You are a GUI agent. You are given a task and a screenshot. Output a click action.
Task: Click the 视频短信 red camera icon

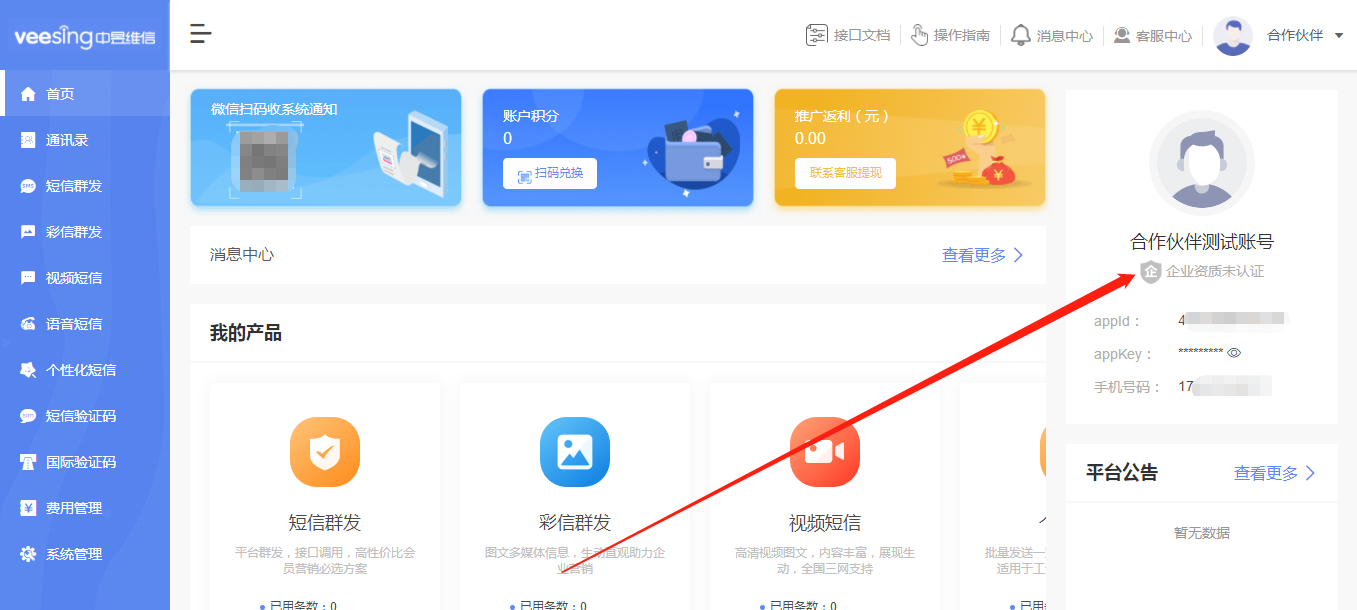coord(824,452)
